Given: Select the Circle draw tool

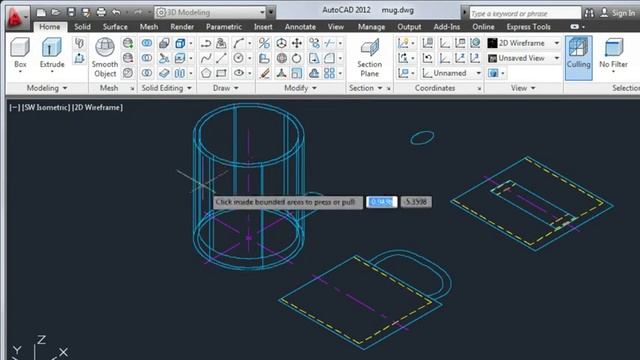Looking at the screenshot, I should [x=238, y=58].
